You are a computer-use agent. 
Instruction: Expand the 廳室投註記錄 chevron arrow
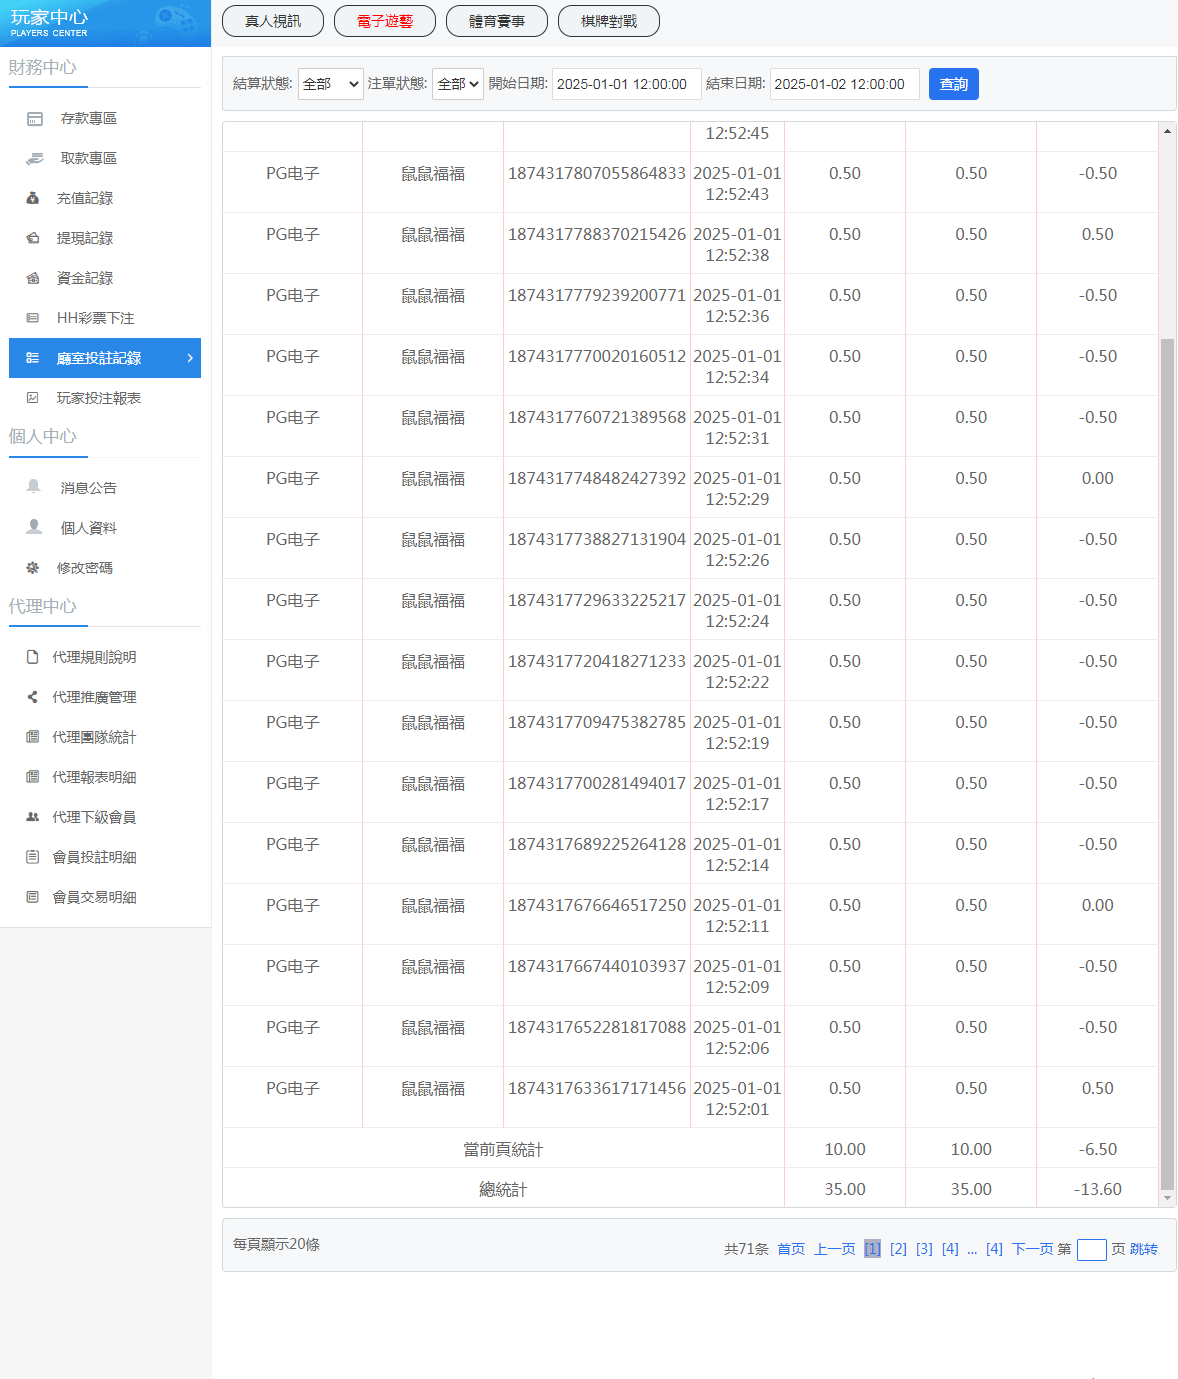point(190,358)
